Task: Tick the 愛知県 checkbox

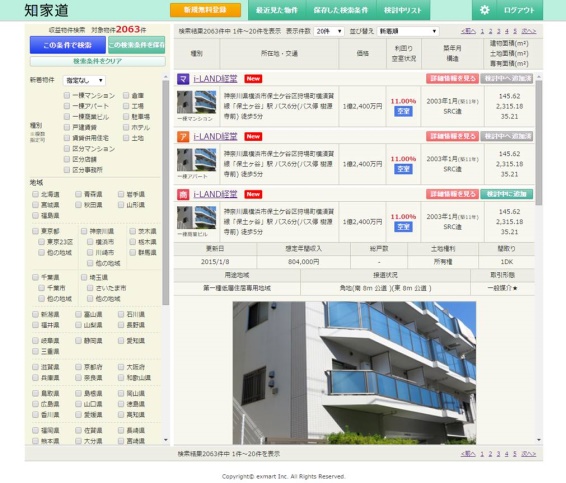Action: pos(121,340)
